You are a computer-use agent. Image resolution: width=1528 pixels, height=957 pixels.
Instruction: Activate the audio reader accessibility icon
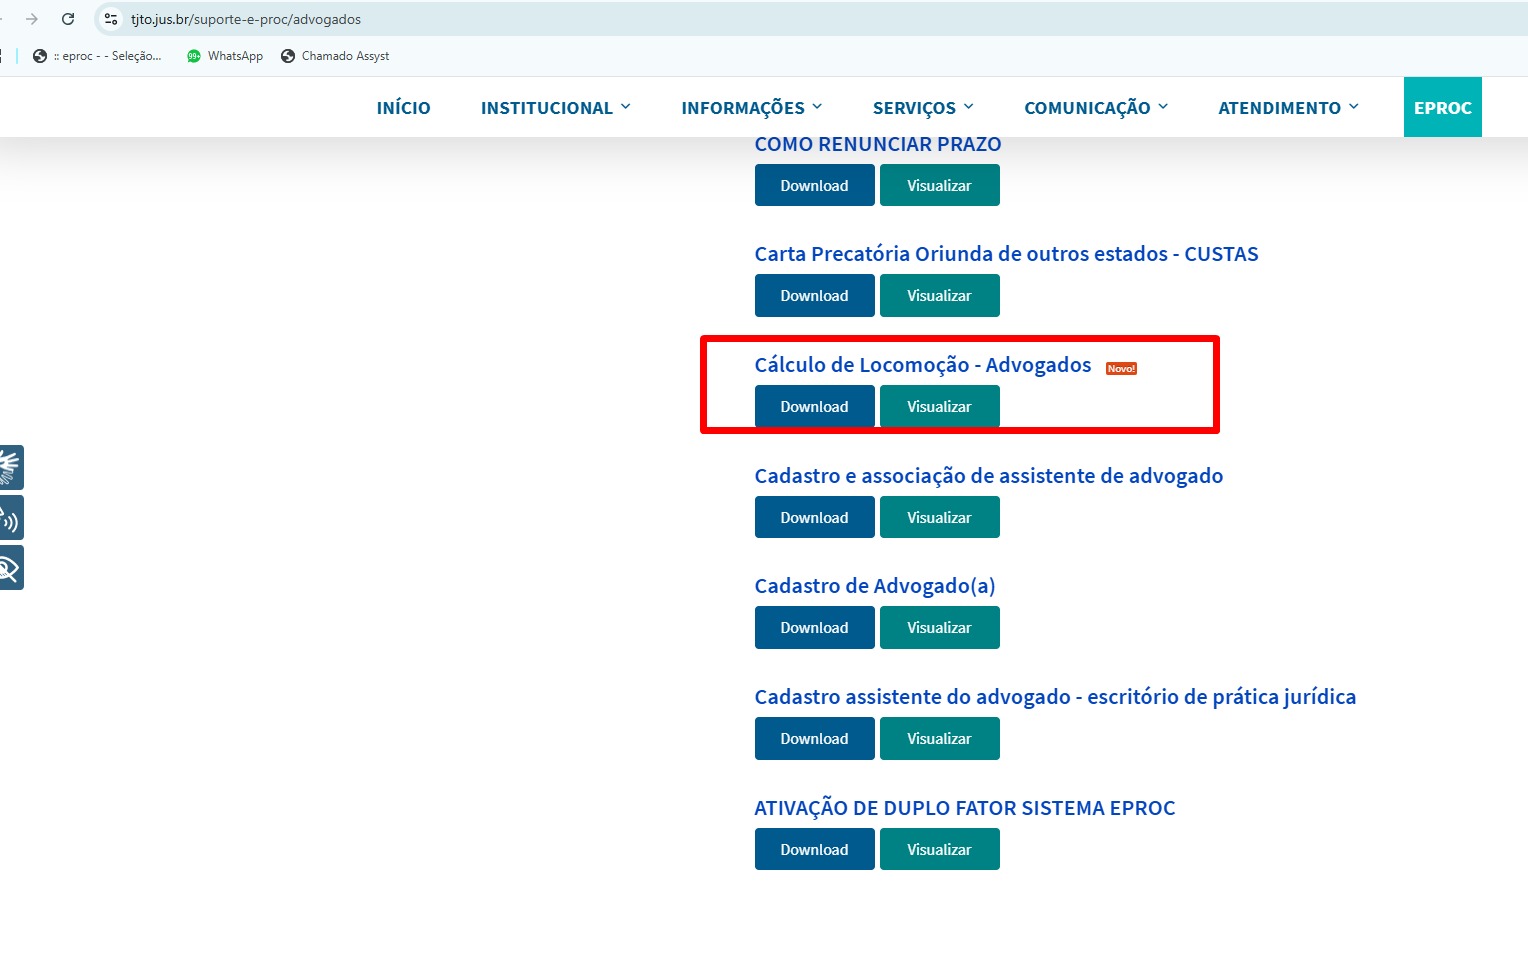(10, 518)
